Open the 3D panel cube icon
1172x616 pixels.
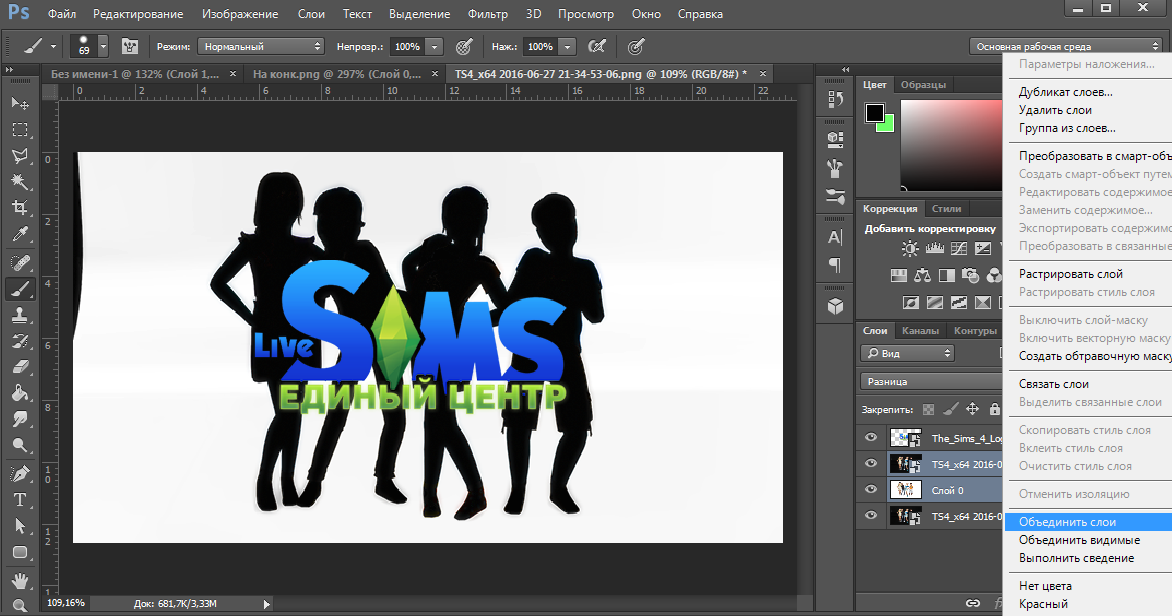point(836,307)
